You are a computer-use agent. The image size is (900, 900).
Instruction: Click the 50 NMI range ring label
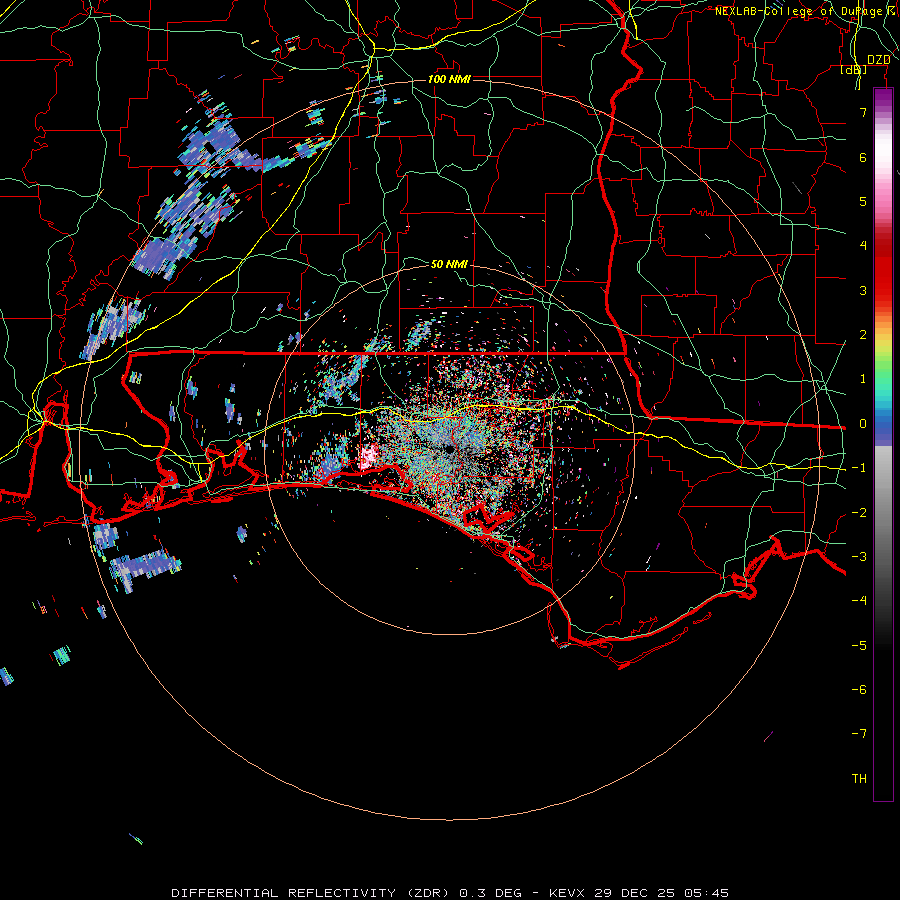tap(449, 264)
